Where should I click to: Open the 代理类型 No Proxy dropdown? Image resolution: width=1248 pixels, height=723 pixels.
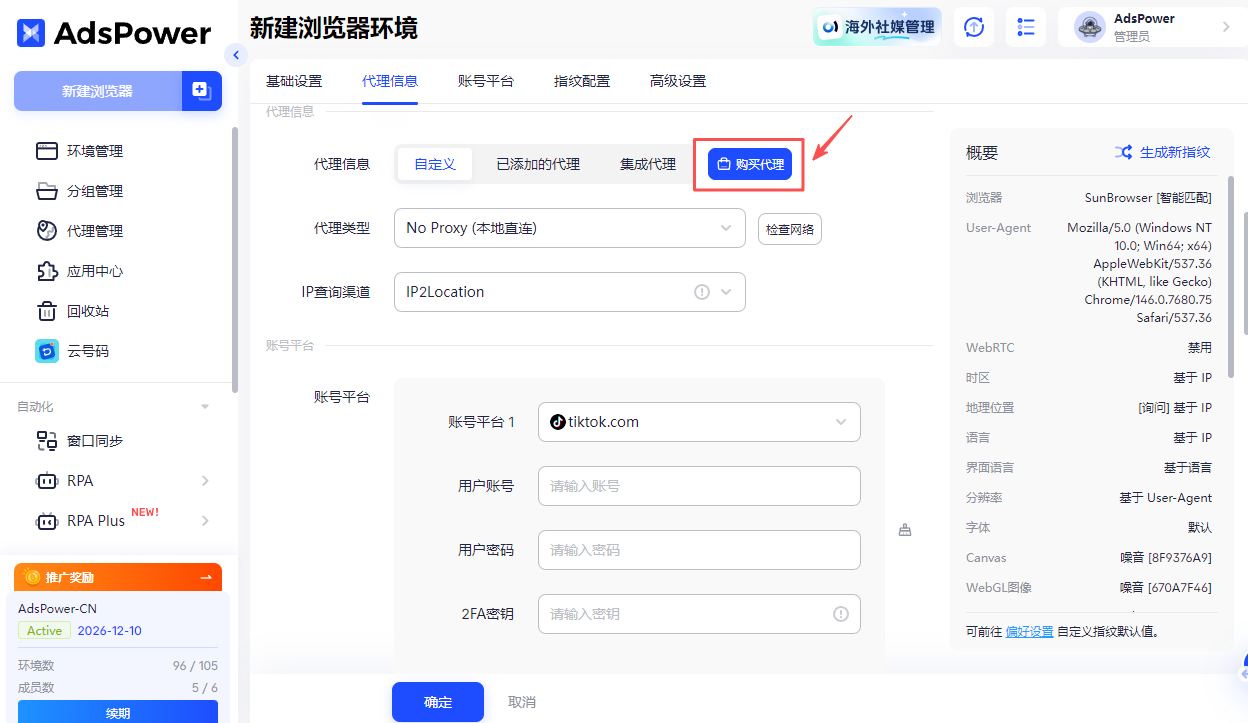tap(569, 228)
